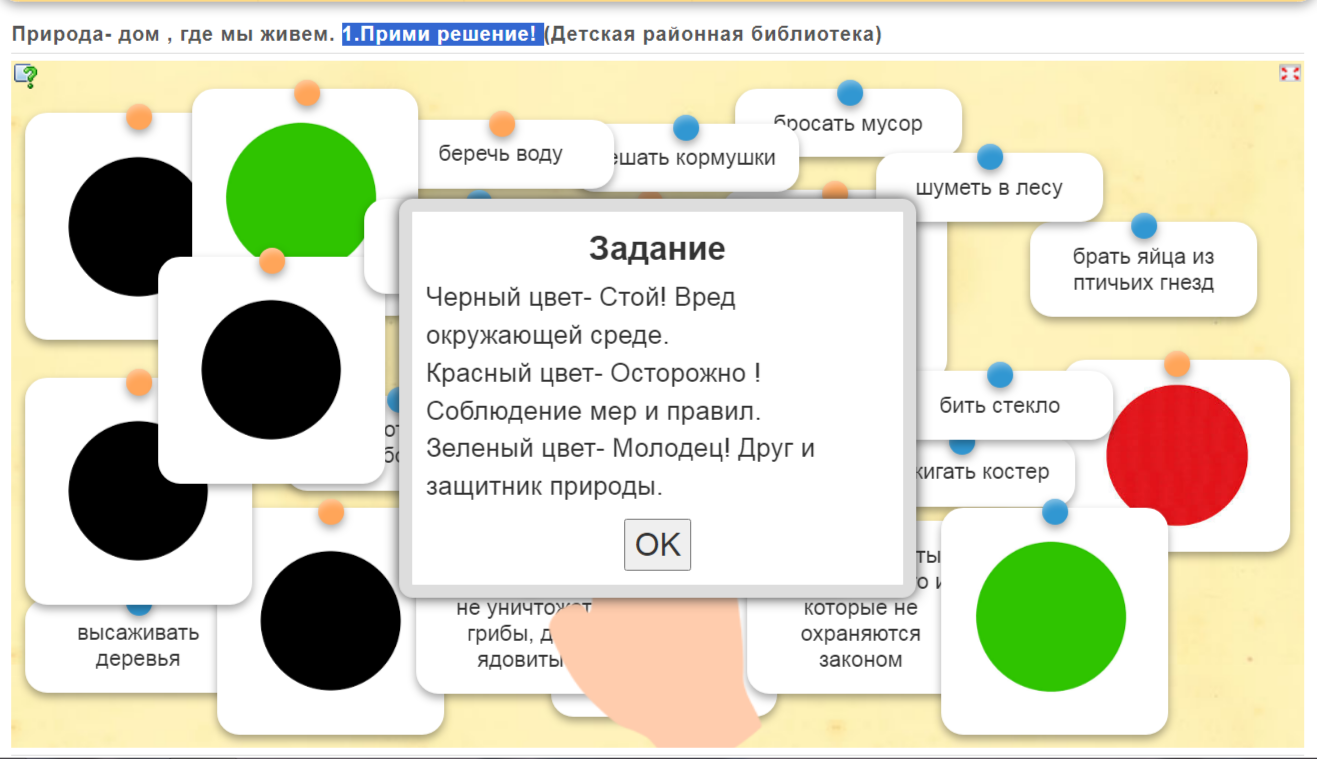This screenshot has height=759, width=1317.
Task: Select the highlighted '1.Прими решение!' title text
Action: 442,35
